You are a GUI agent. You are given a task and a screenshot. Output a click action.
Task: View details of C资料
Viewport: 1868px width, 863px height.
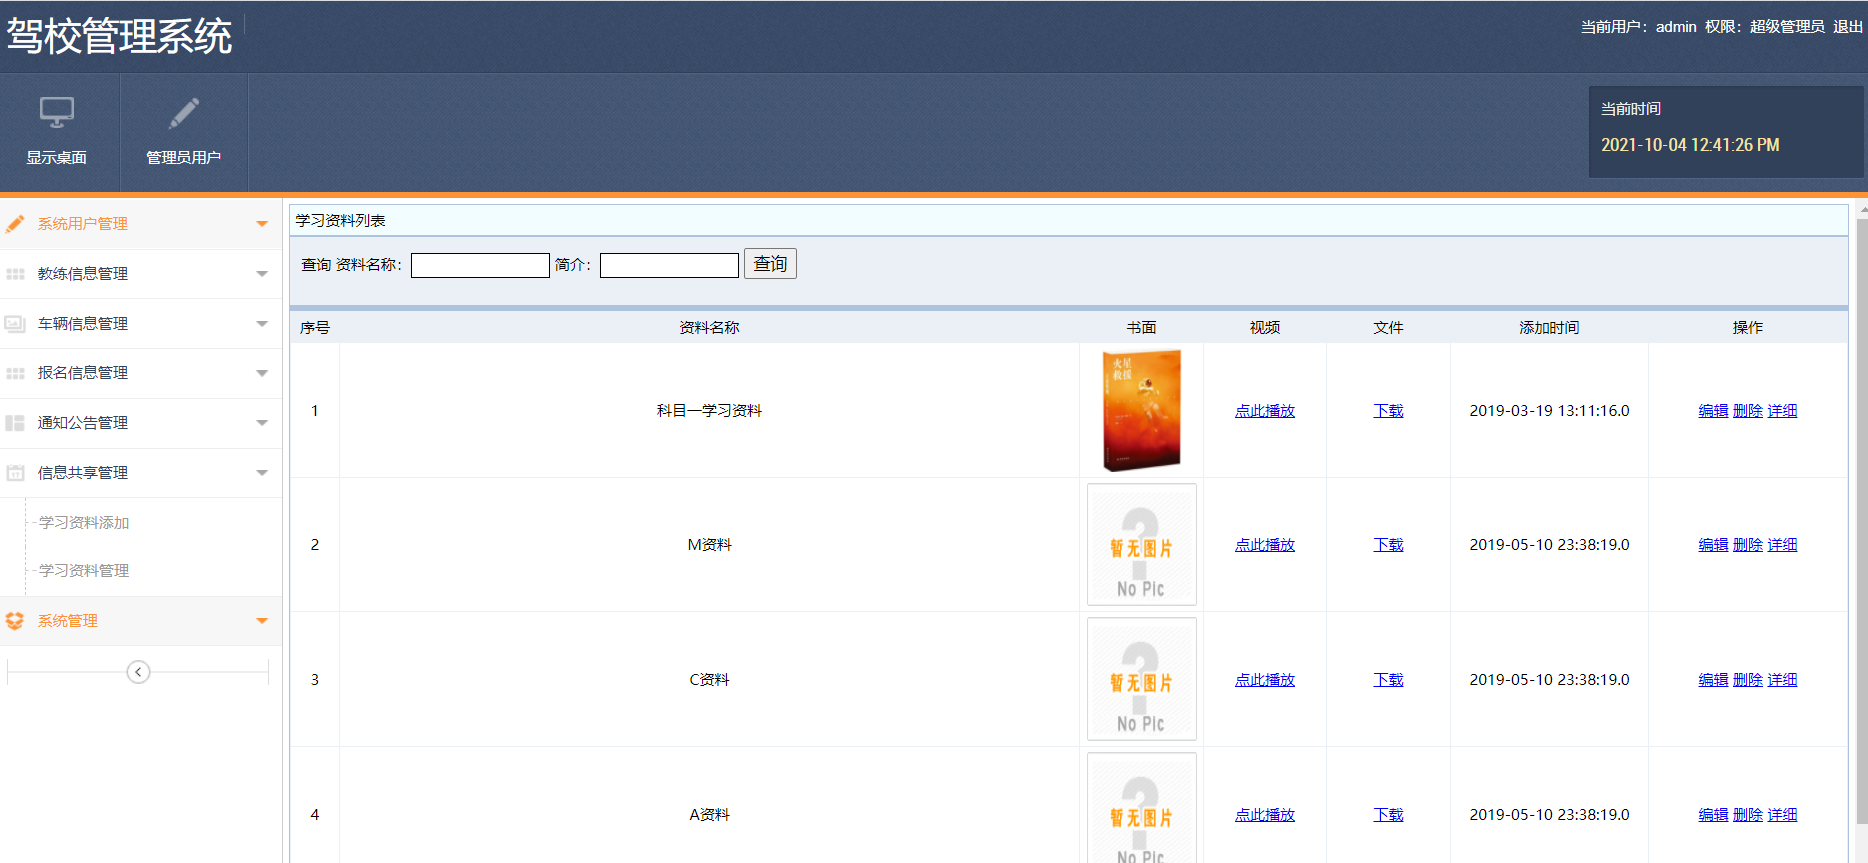[1782, 680]
